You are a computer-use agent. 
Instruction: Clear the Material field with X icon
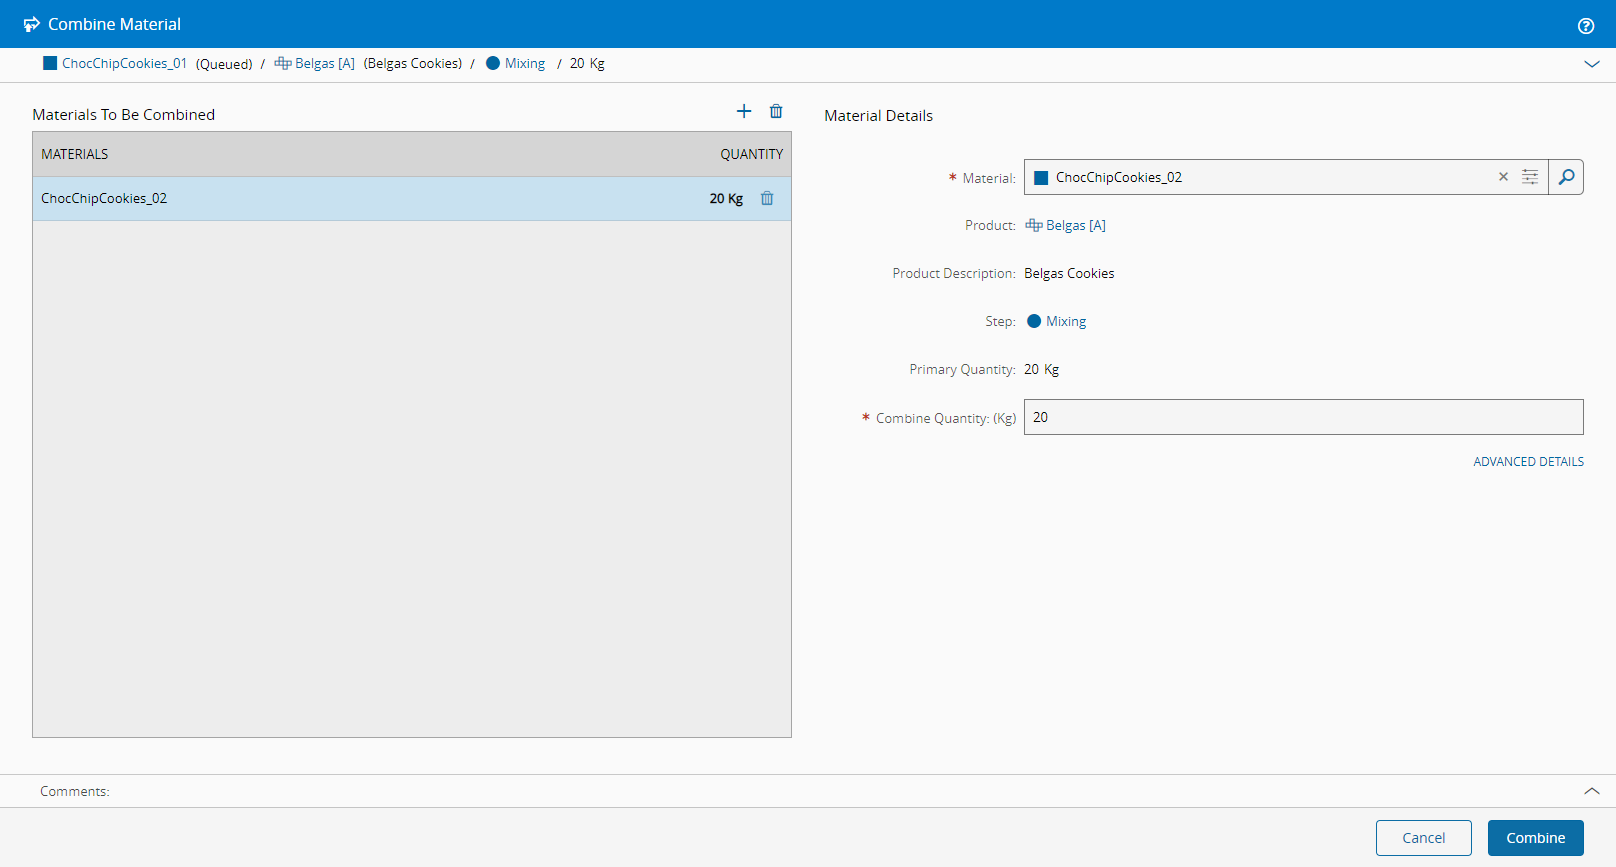(1503, 177)
